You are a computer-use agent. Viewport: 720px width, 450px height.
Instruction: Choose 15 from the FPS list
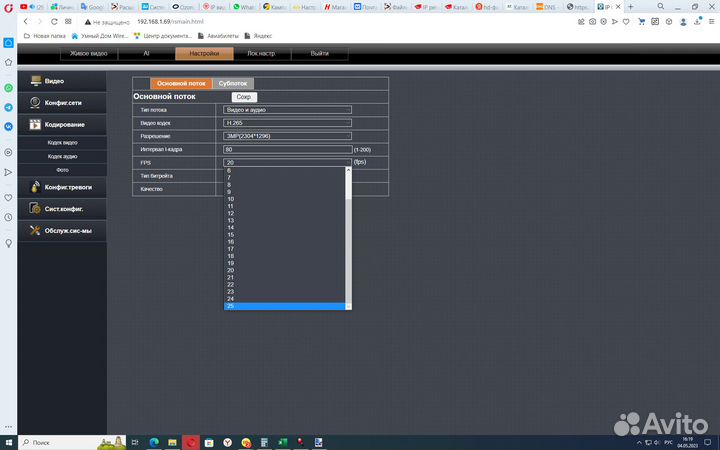(284, 235)
